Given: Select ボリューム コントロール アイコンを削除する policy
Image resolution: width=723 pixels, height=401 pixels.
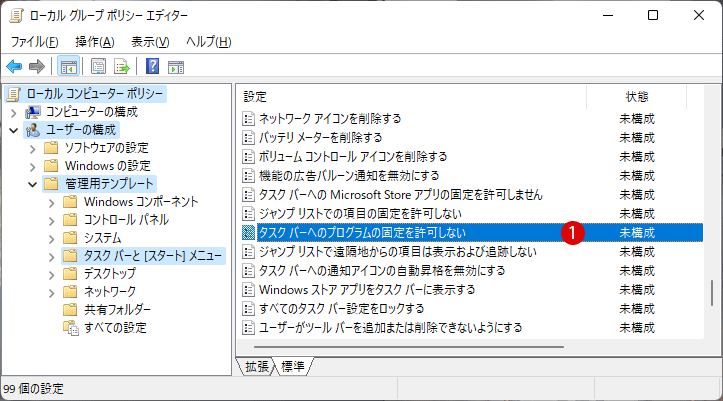Looking at the screenshot, I should [x=353, y=157].
